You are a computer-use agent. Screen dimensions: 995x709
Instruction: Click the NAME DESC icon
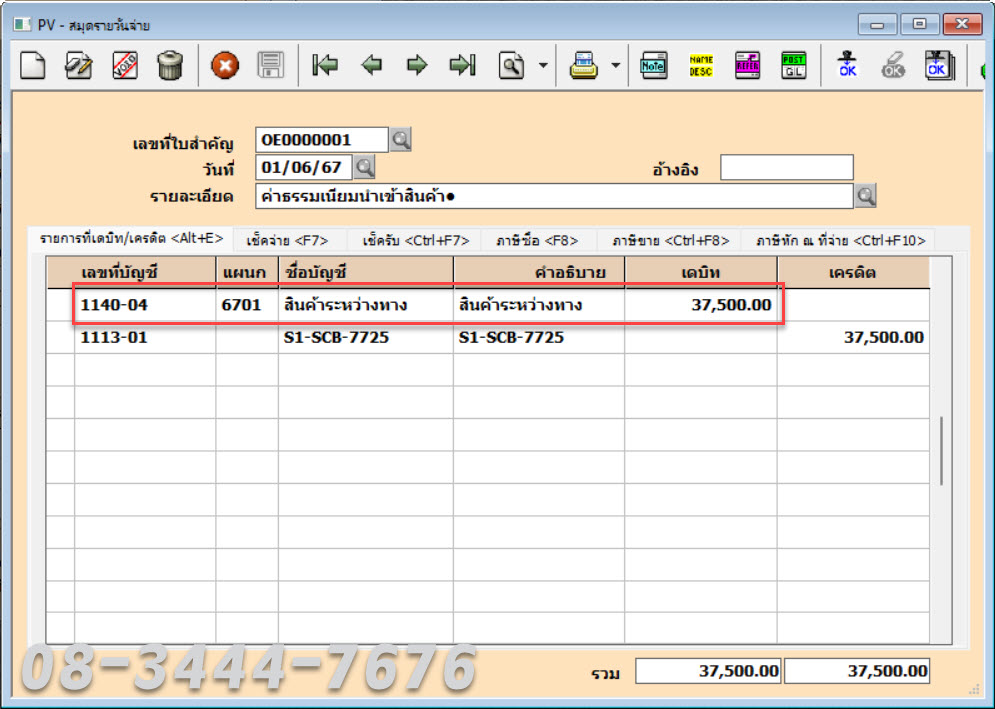[701, 65]
